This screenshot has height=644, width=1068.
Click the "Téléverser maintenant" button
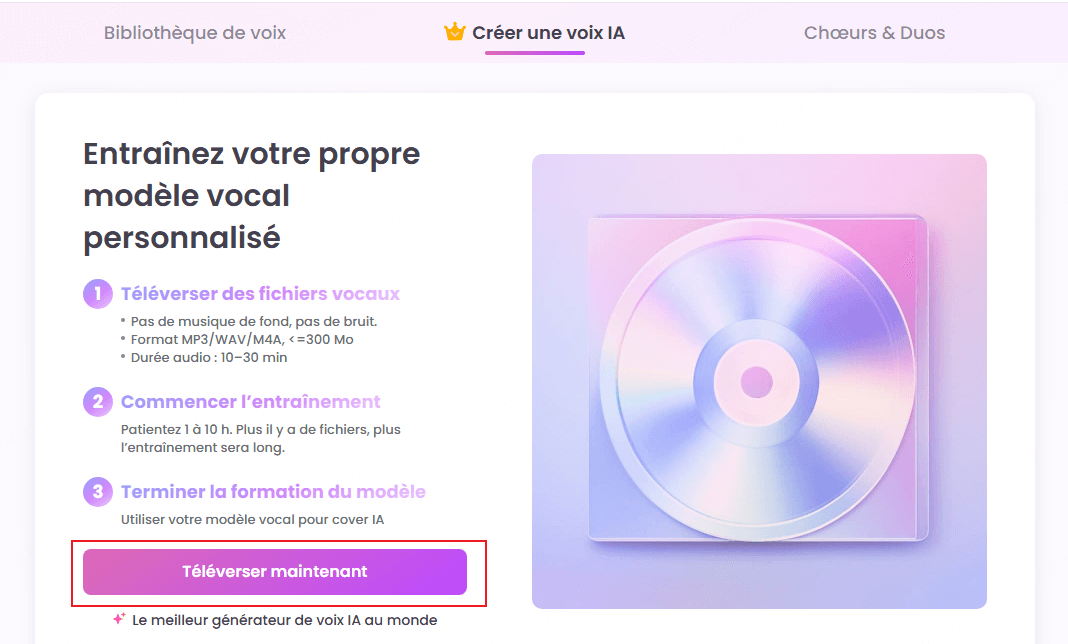pos(274,571)
